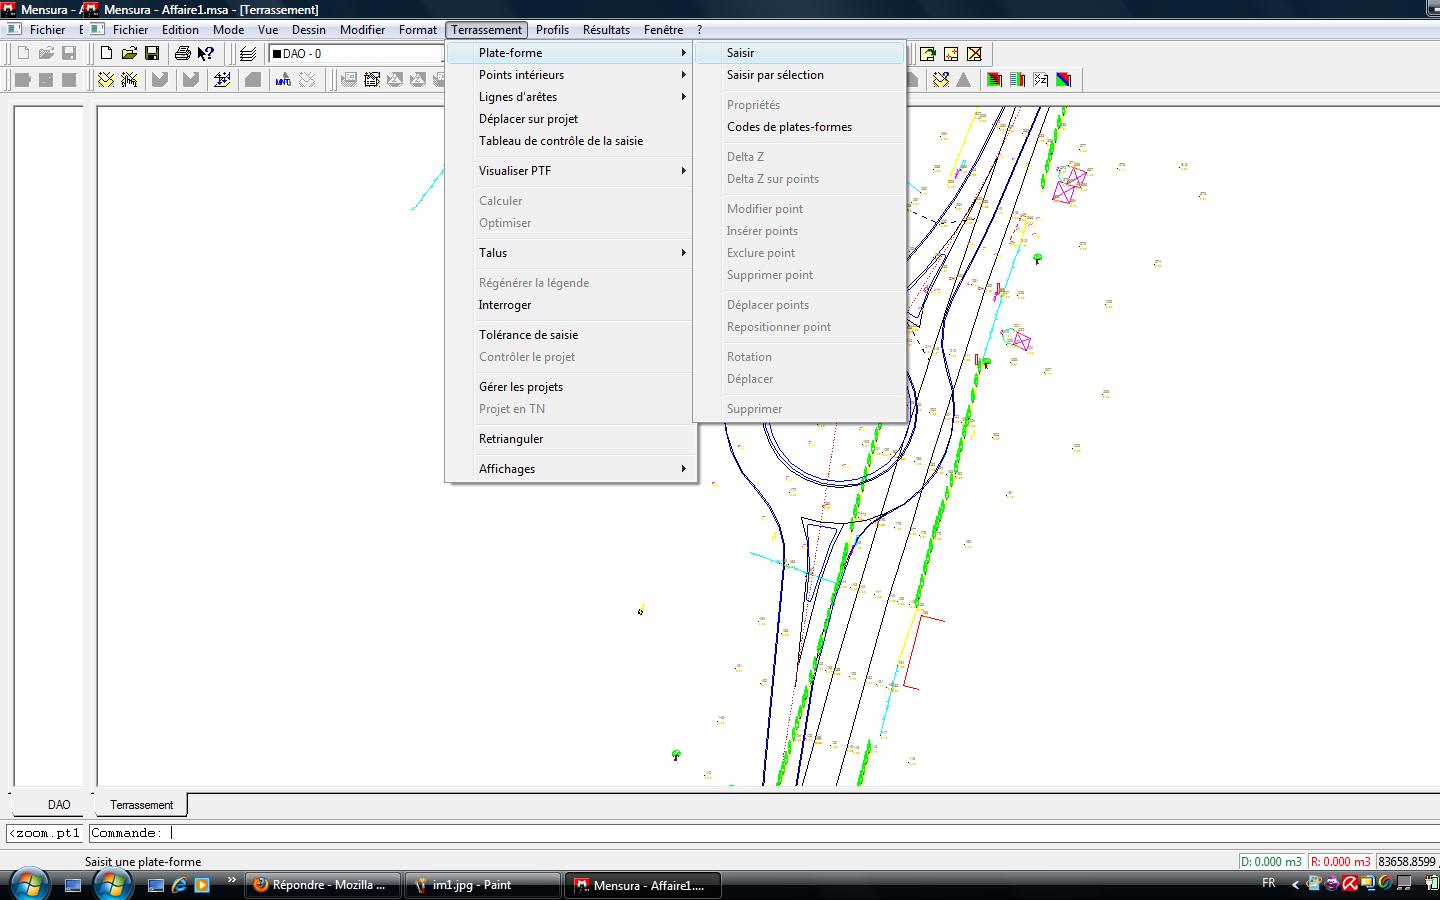Expand the Talus submenu

[x=572, y=253]
